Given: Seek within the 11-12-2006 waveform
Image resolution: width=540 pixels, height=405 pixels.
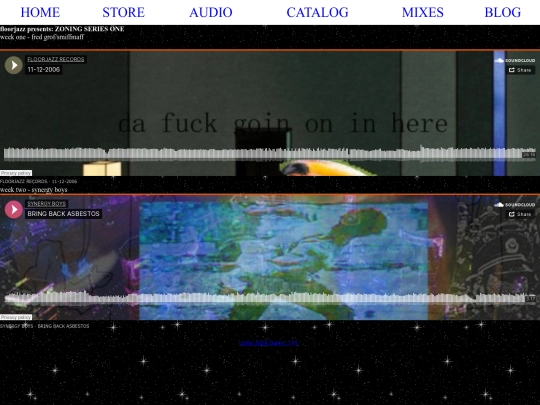Looking at the screenshot, I should point(270,154).
